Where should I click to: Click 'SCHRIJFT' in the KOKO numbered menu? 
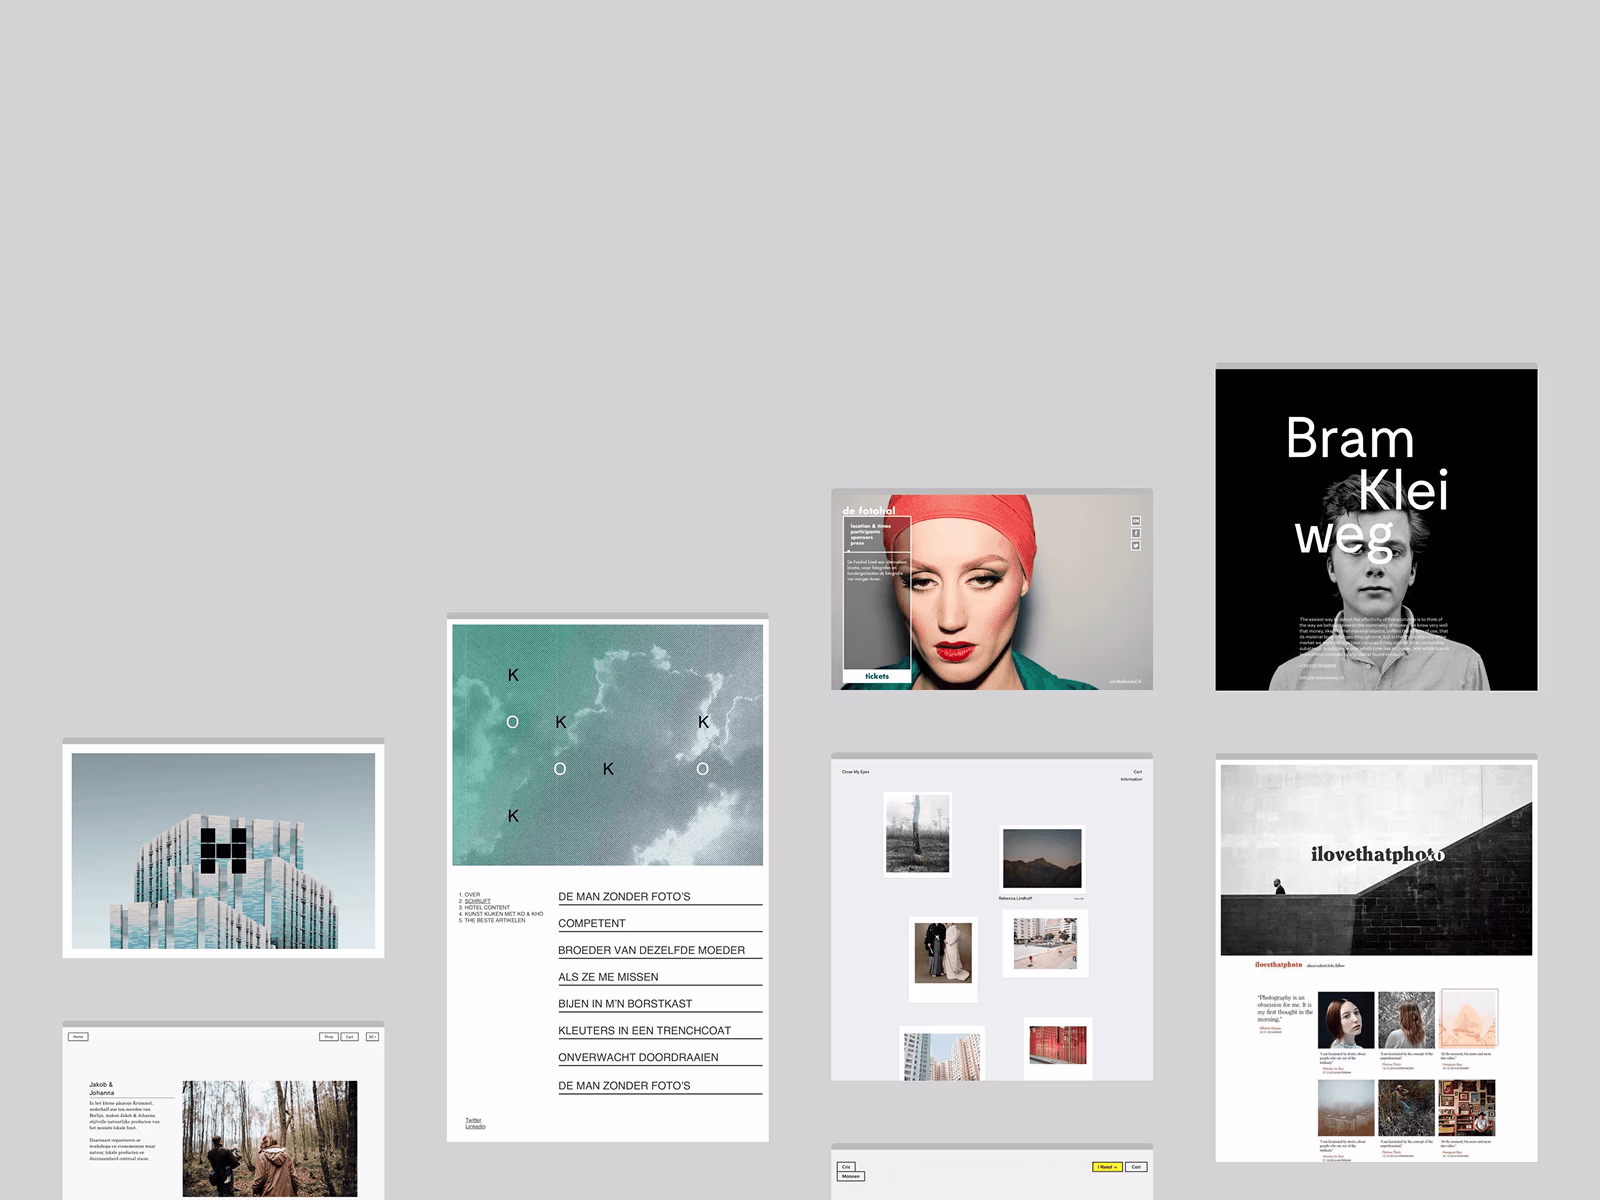477,901
